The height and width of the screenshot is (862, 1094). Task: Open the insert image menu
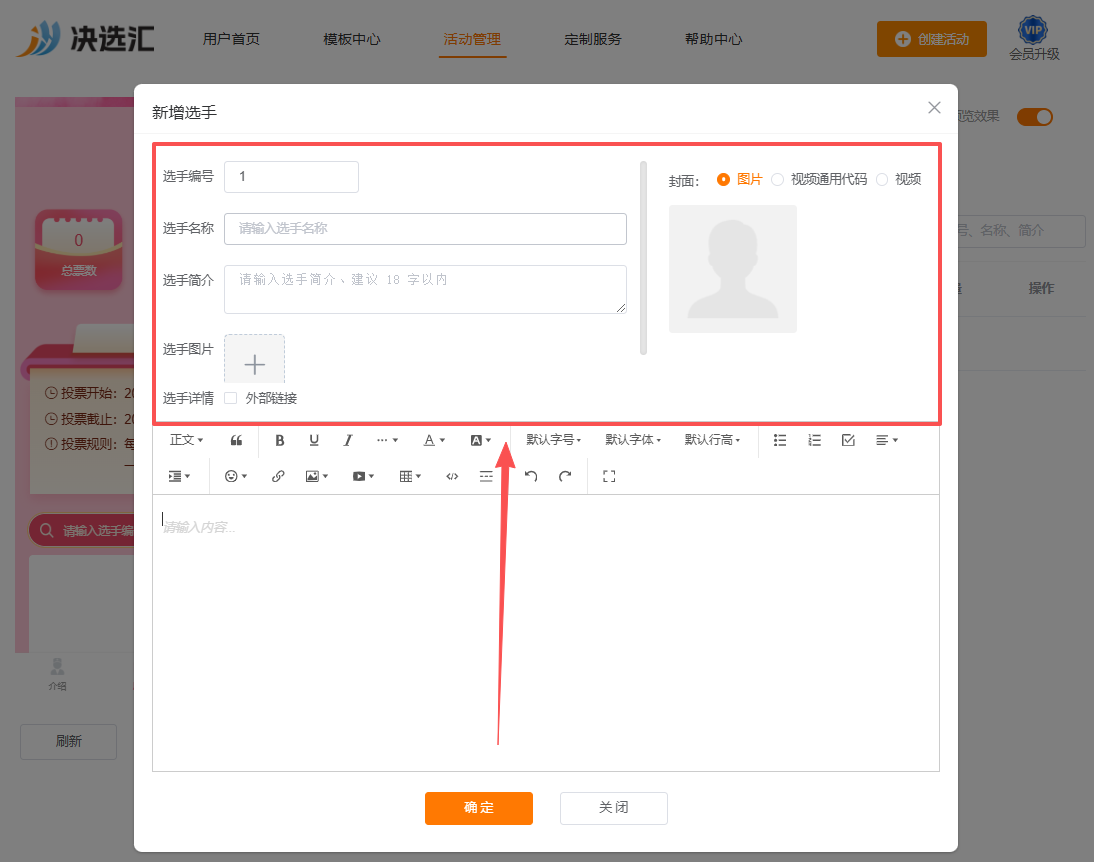317,476
